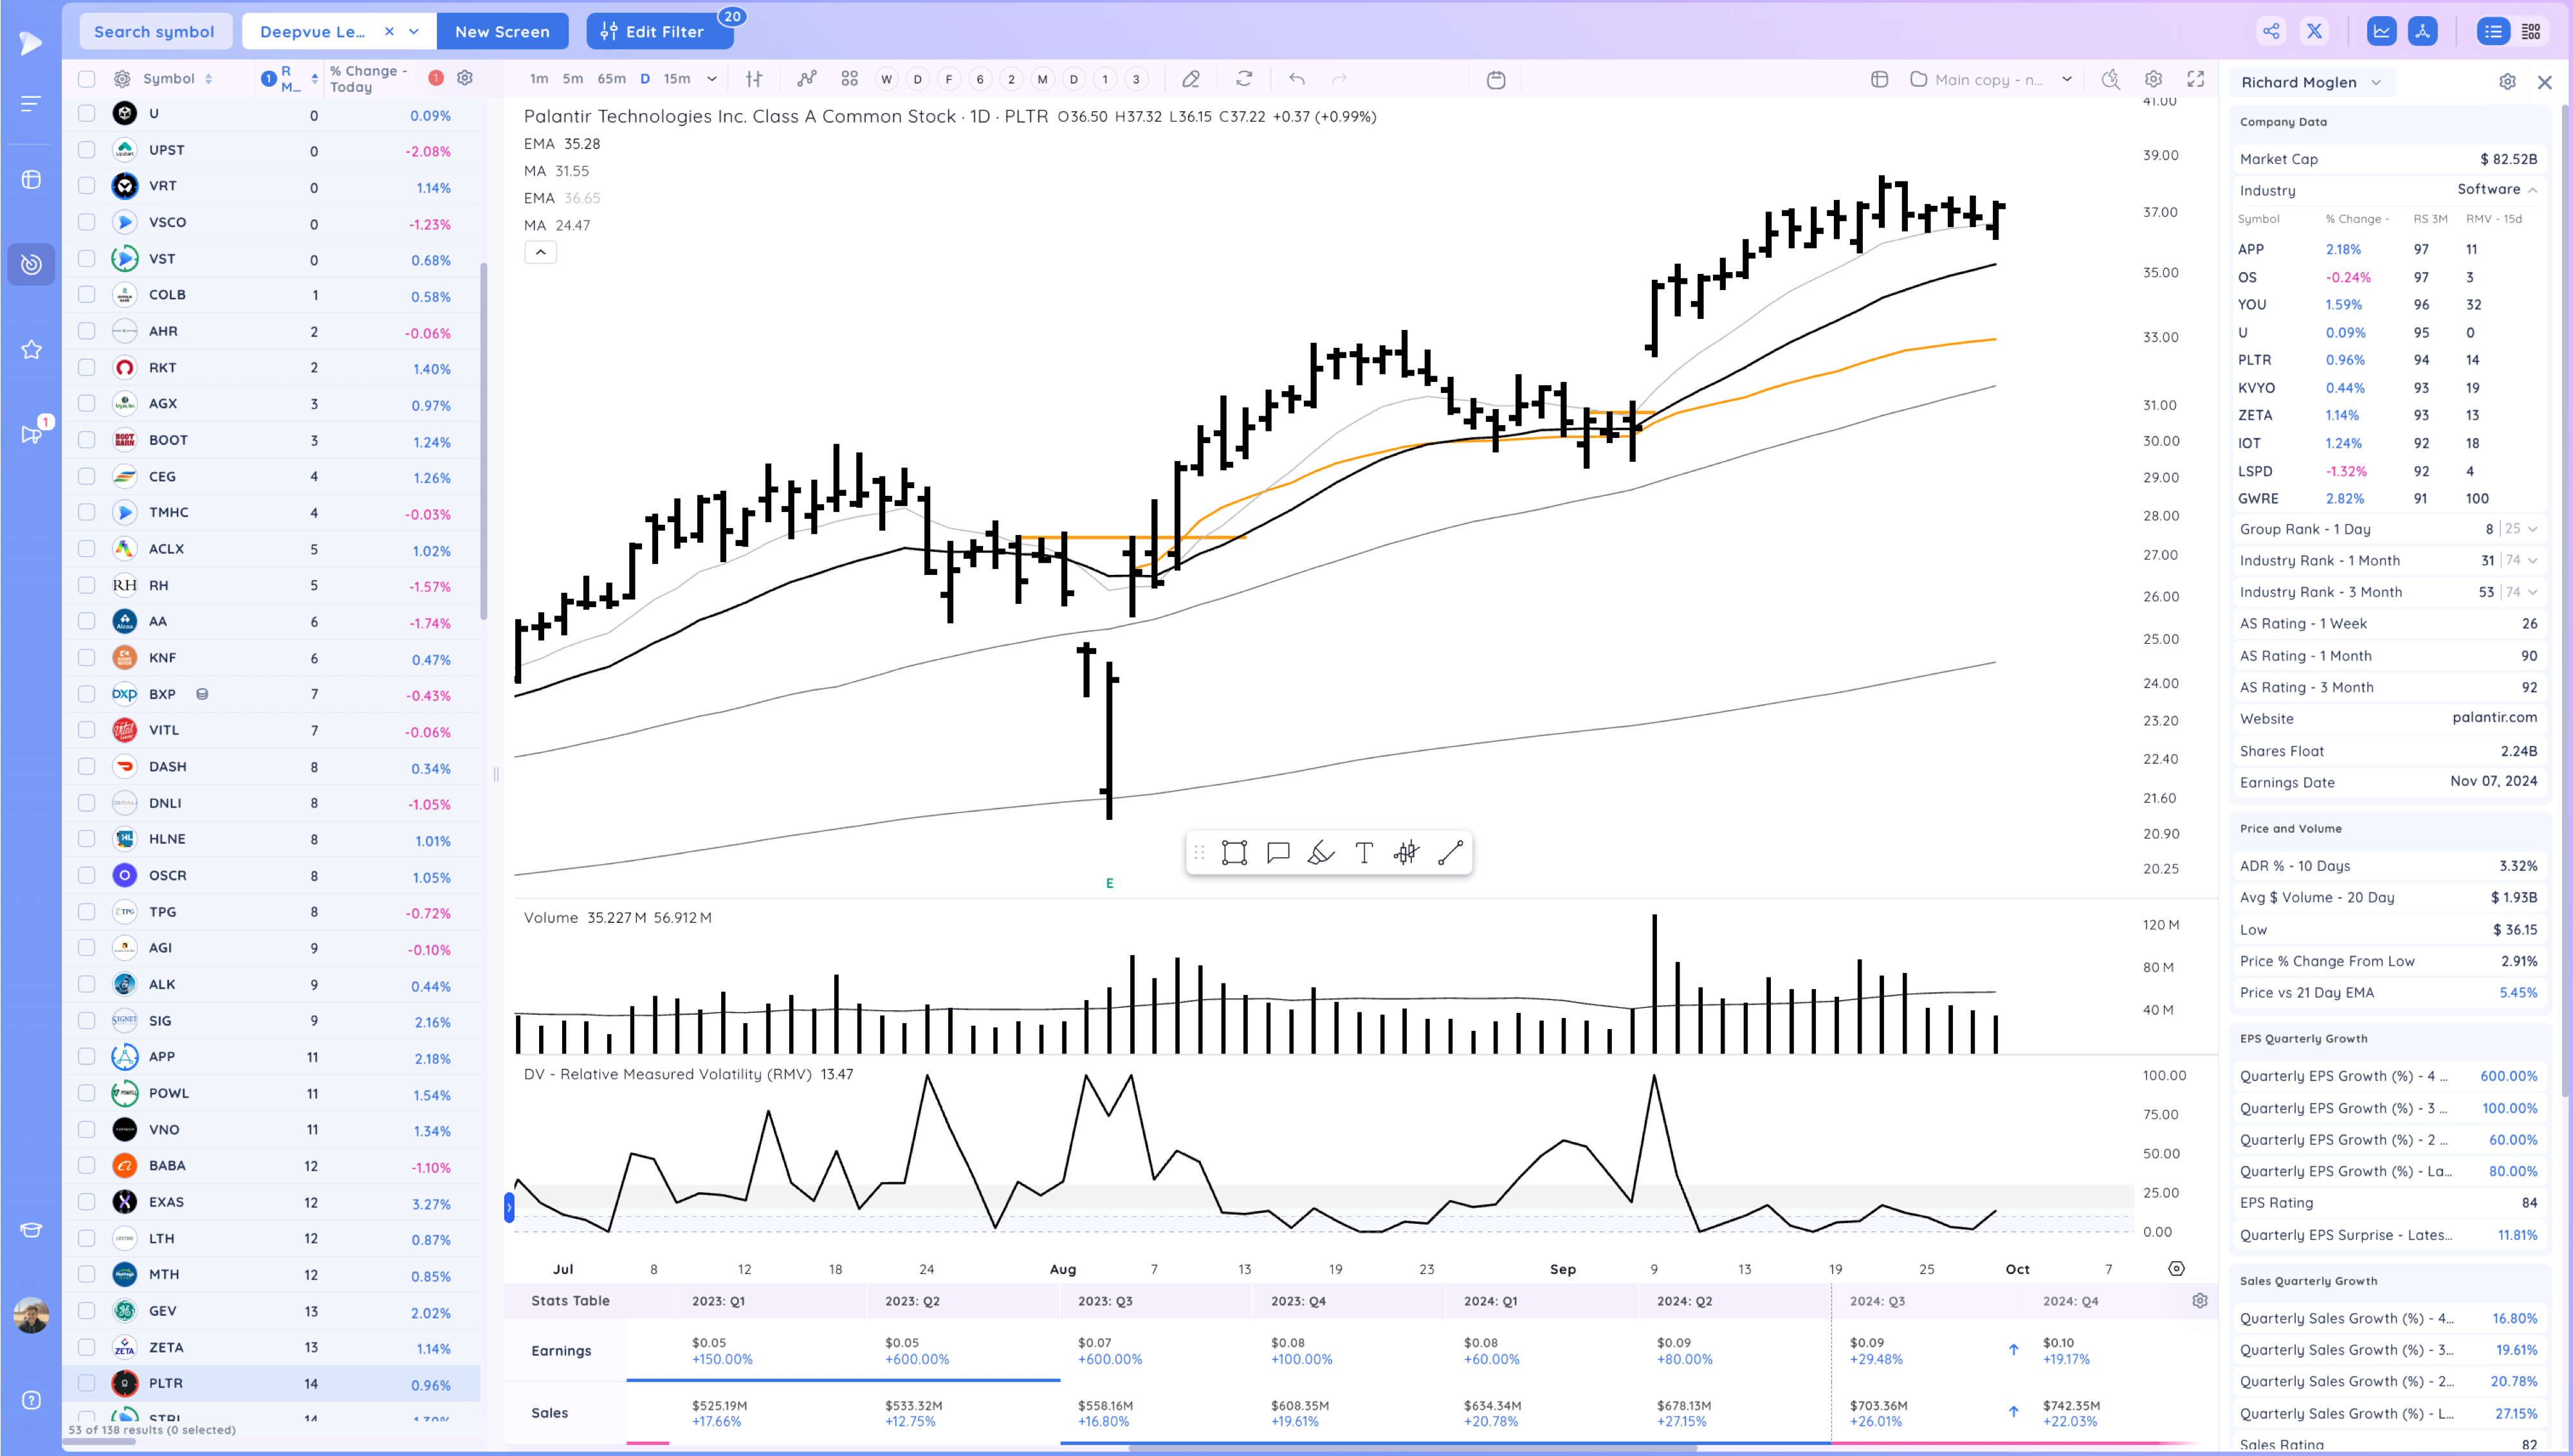This screenshot has height=1456, width=2573.
Task: Collapse the chart indicator legend
Action: 540,253
